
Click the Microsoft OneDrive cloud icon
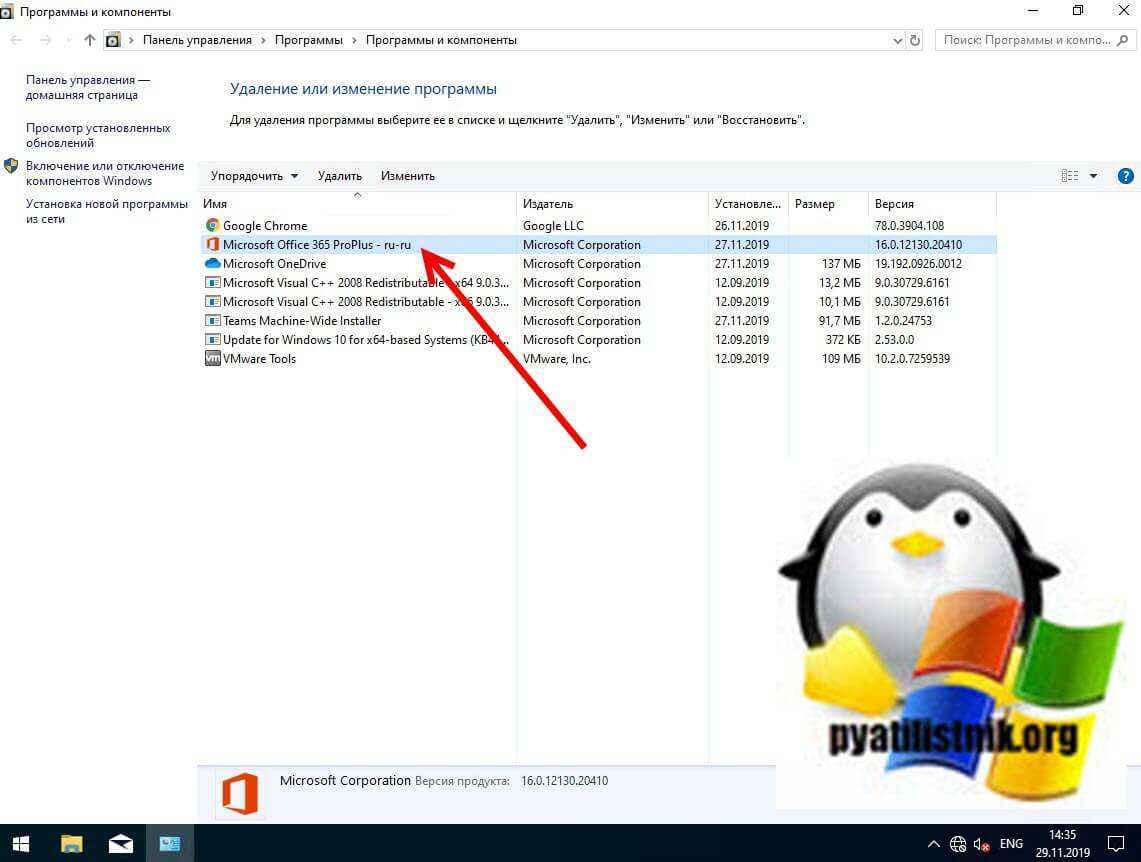point(212,263)
